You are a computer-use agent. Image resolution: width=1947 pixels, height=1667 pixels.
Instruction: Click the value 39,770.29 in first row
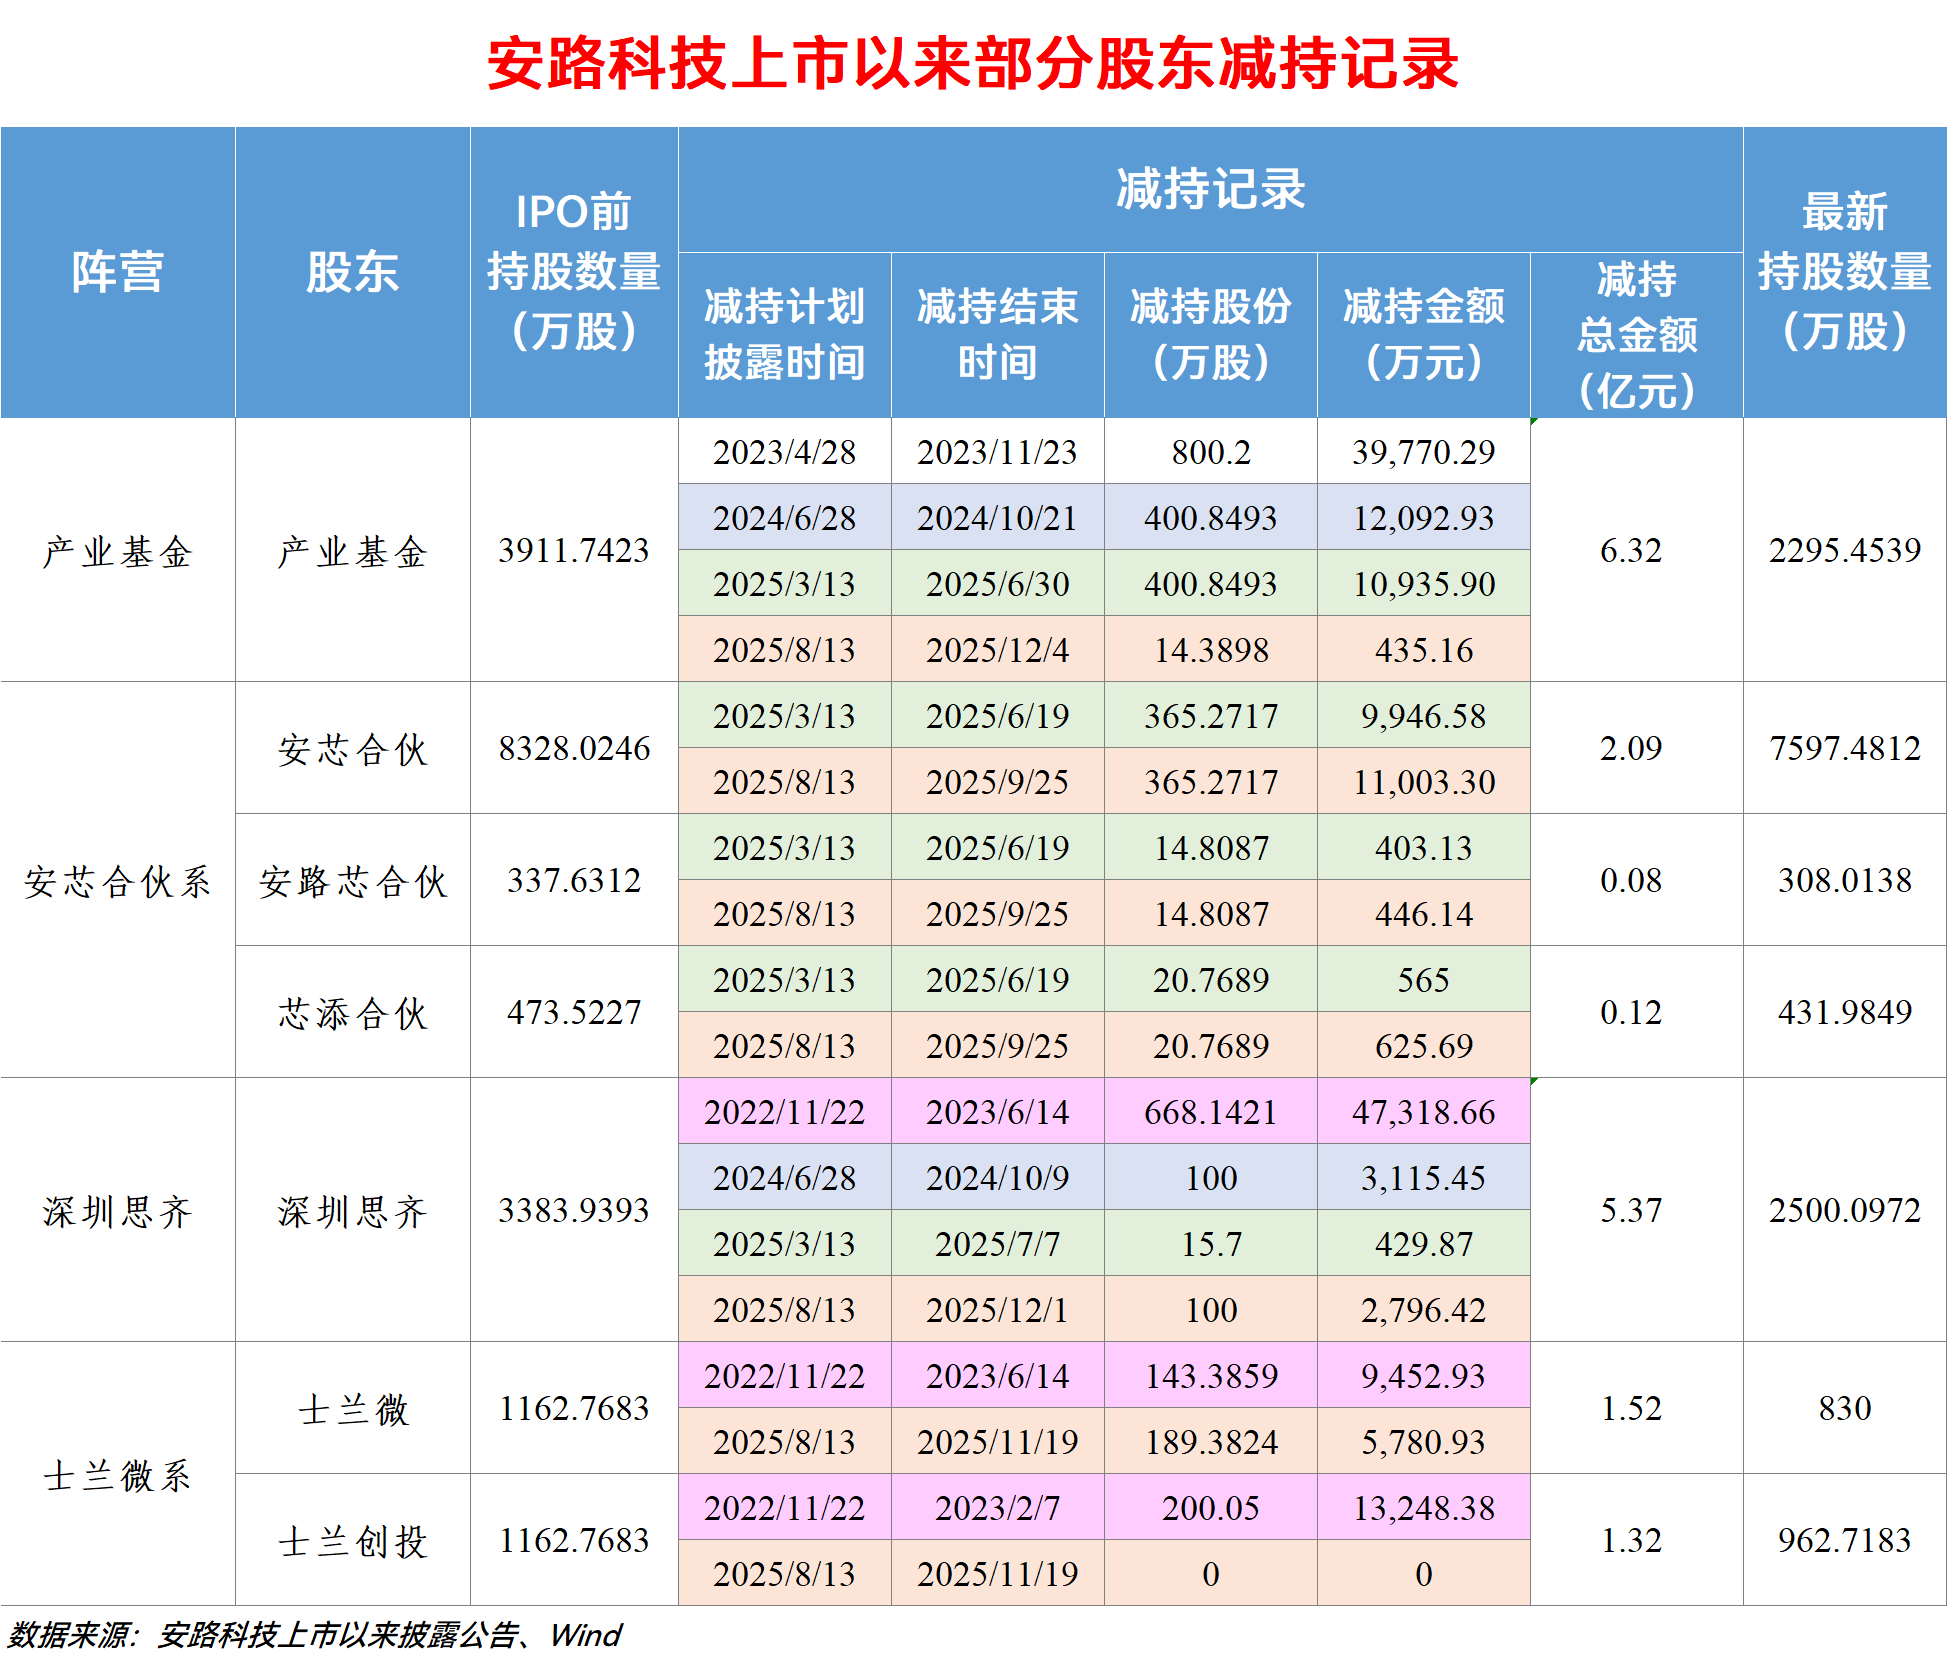click(x=1424, y=452)
